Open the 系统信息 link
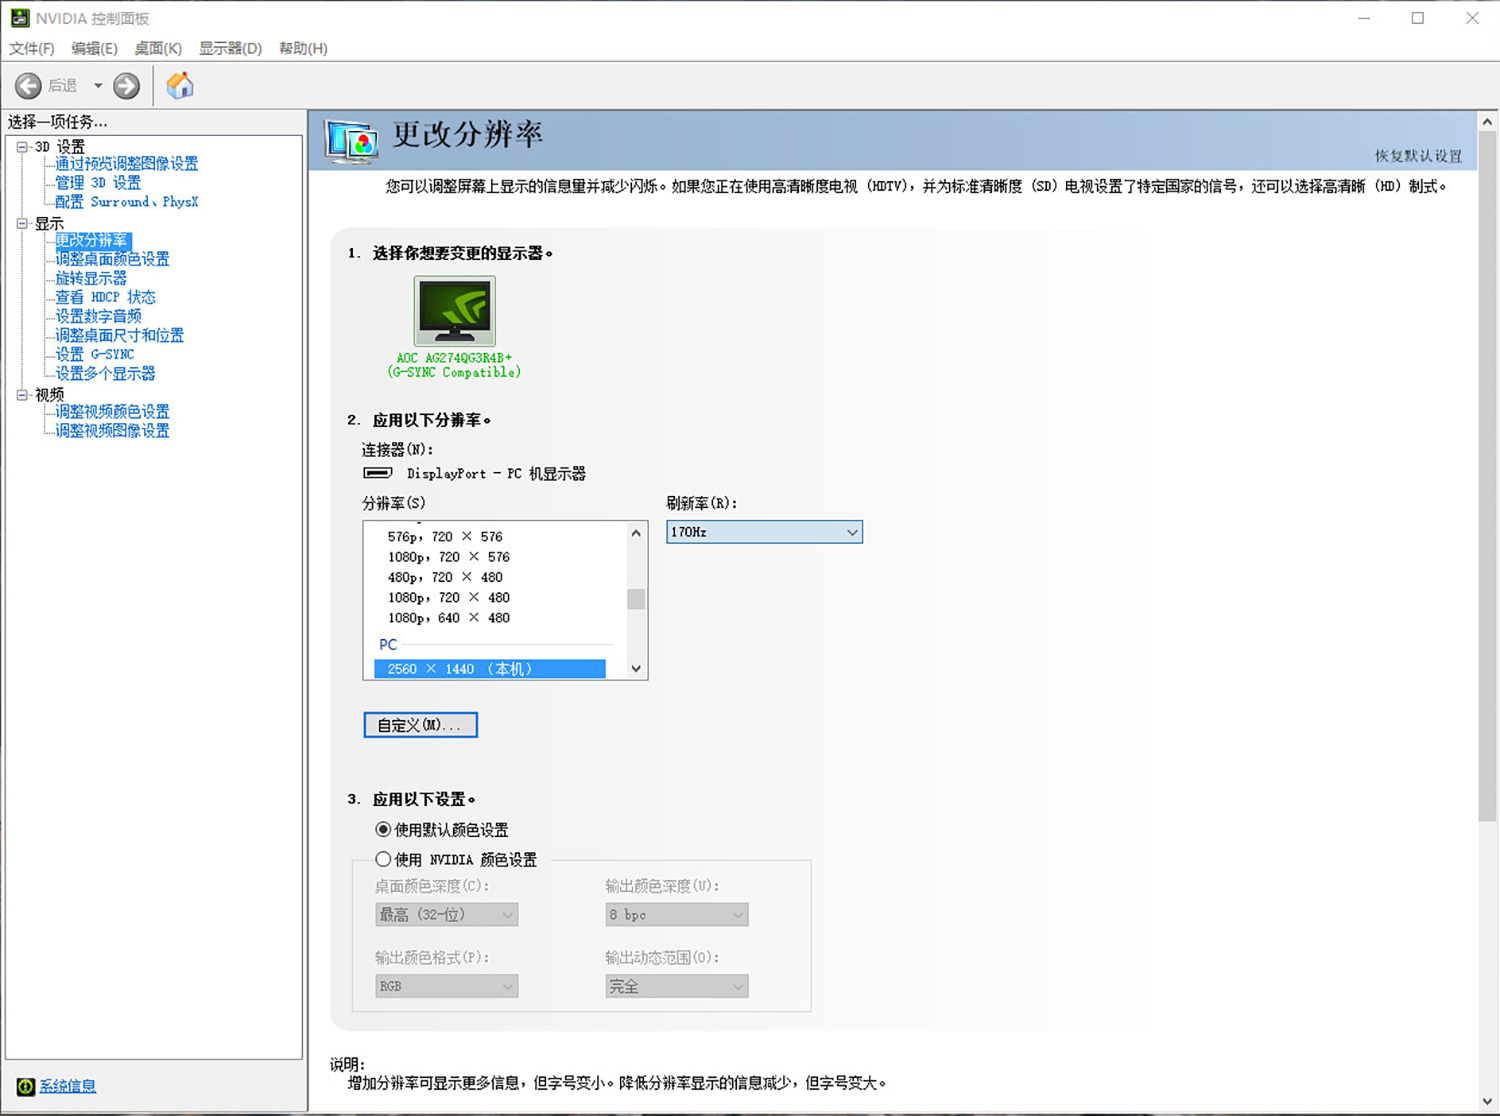 coord(66,1085)
